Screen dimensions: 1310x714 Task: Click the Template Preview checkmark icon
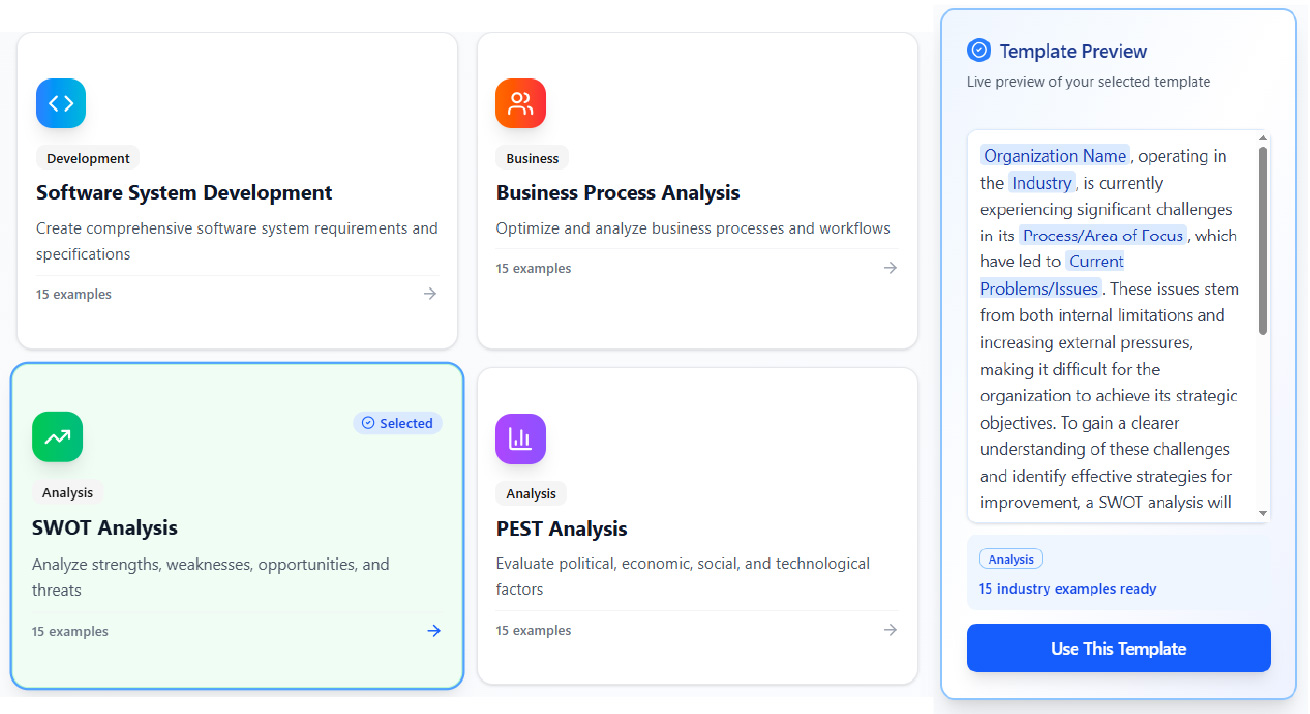pyautogui.click(x=979, y=51)
